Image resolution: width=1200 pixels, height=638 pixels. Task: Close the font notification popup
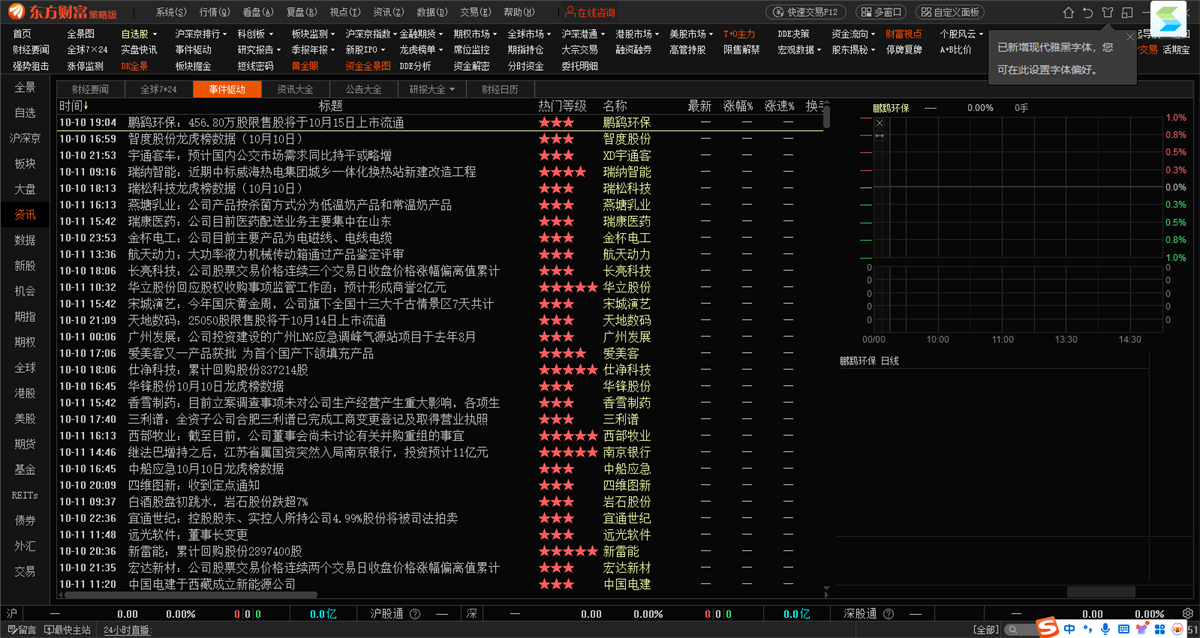pyautogui.click(x=1130, y=37)
